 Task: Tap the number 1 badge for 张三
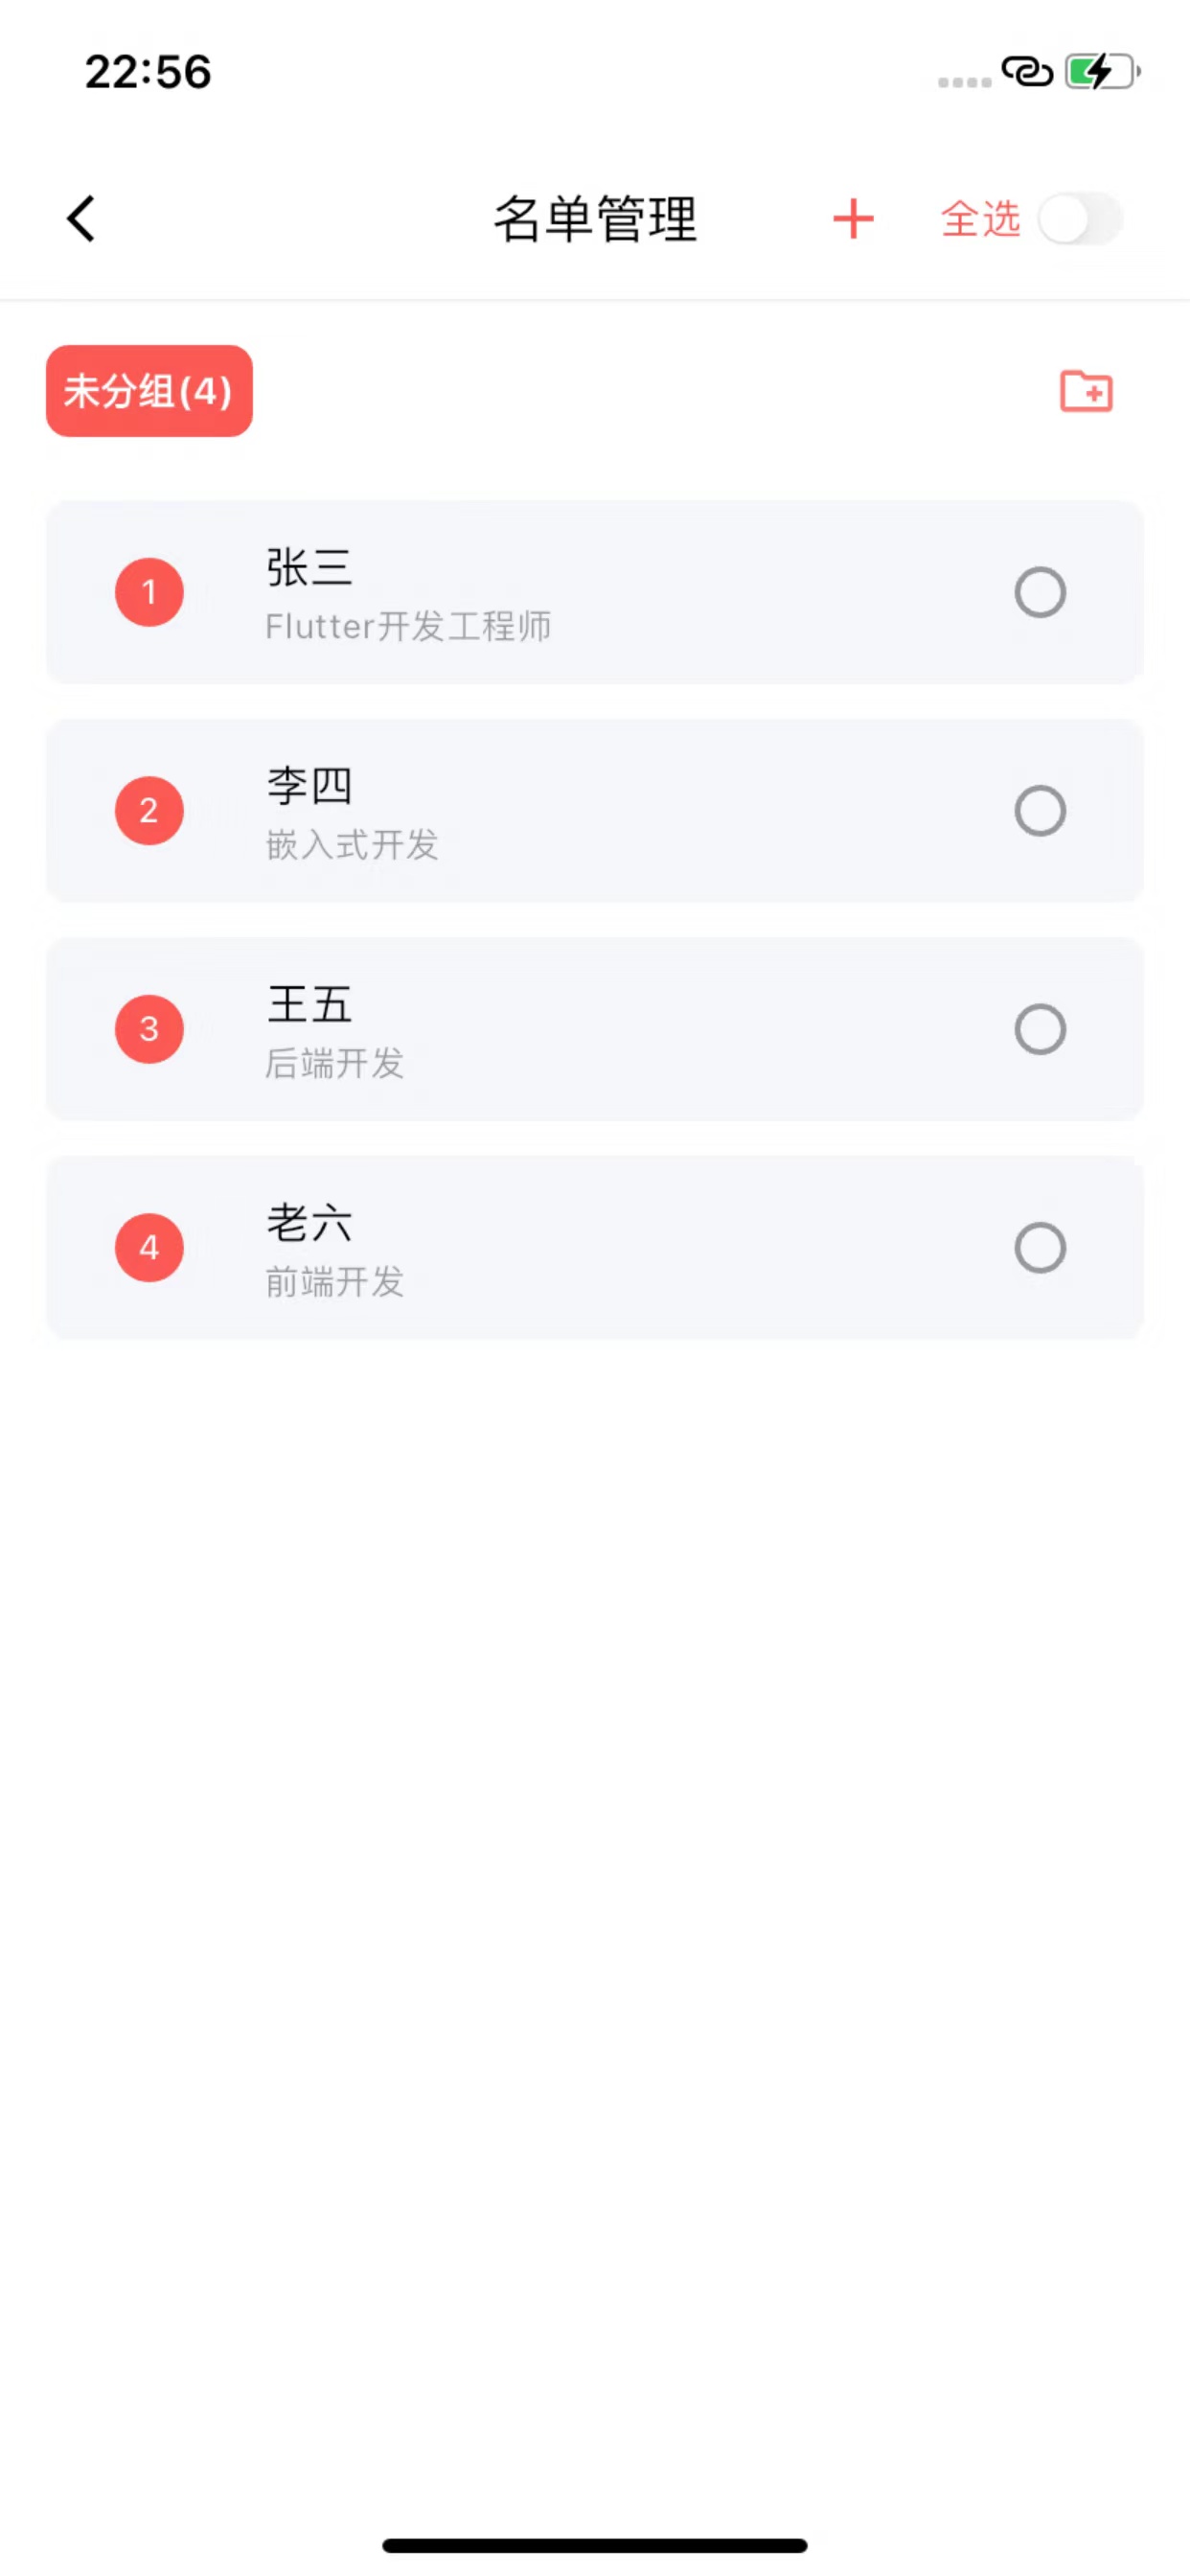[x=149, y=592]
